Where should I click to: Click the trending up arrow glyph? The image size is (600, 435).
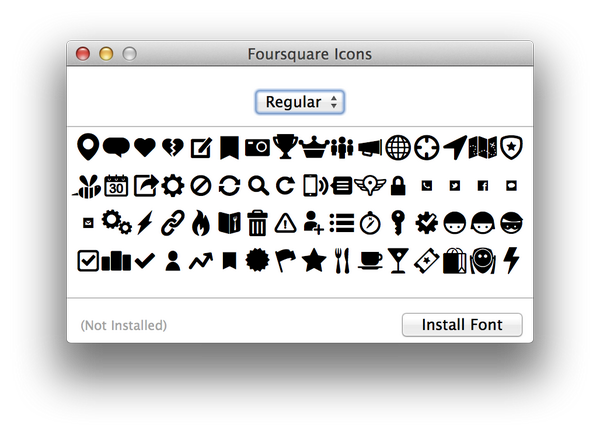pos(201,261)
